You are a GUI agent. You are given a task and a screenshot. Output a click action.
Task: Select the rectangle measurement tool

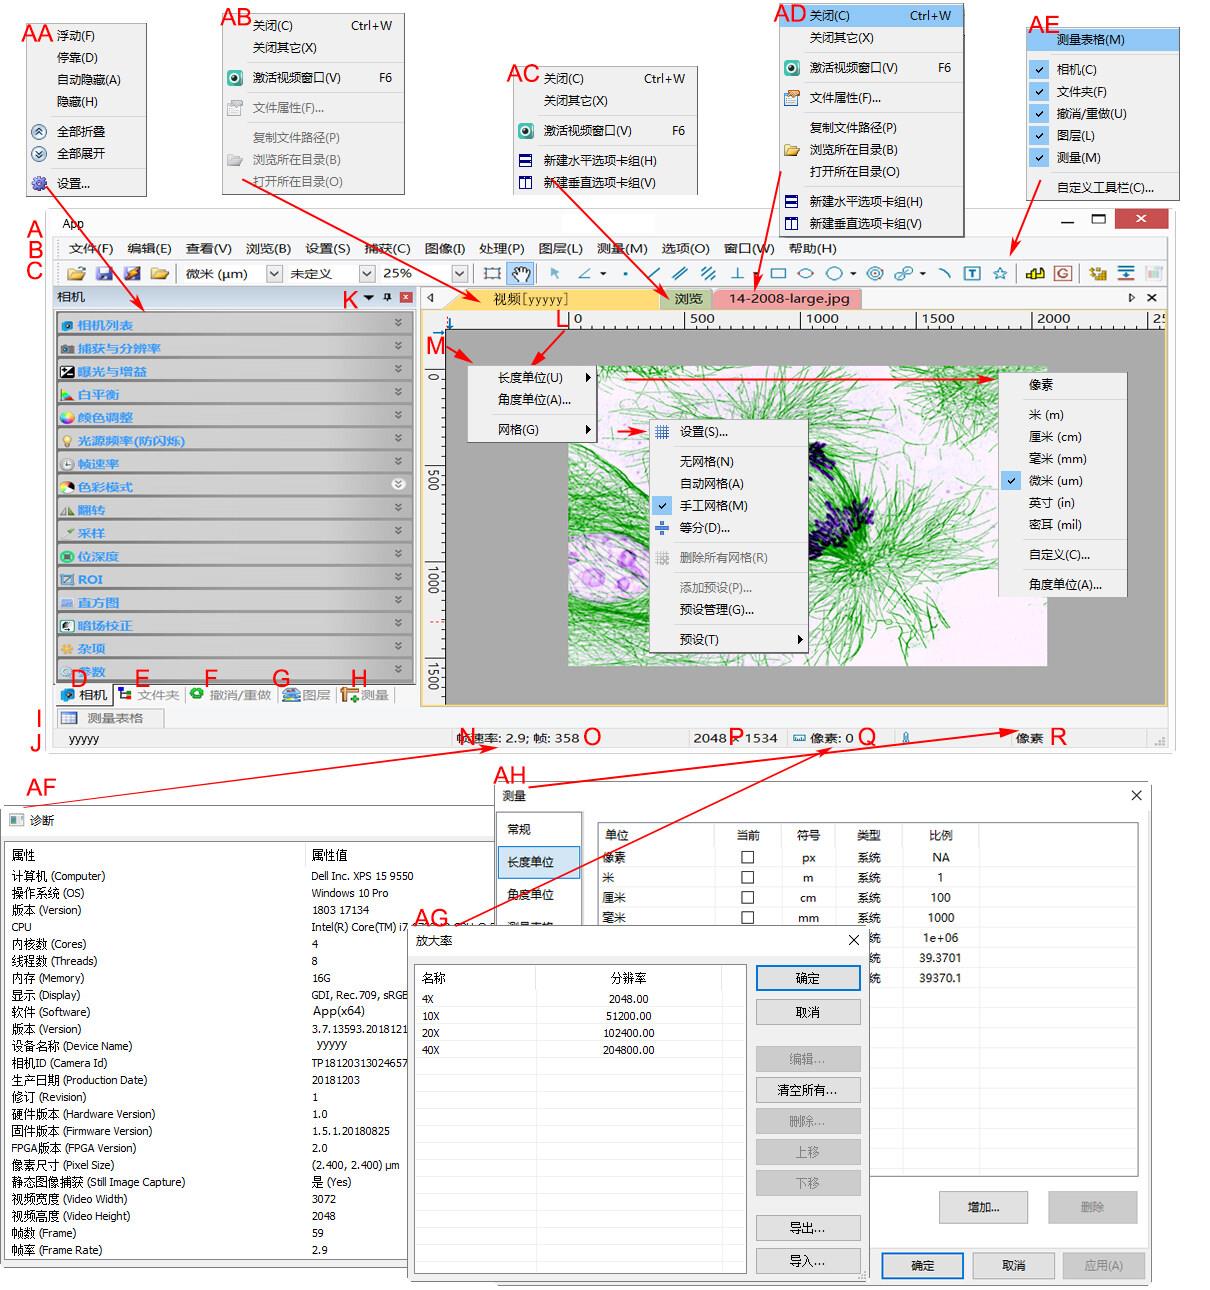[x=778, y=273]
